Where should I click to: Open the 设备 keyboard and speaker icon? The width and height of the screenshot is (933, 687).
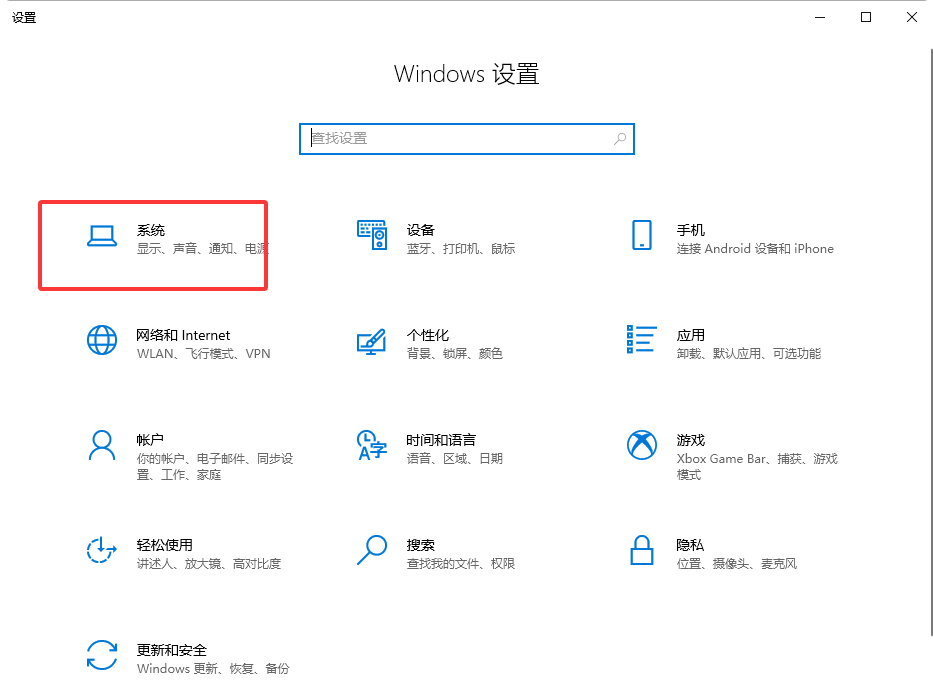pyautogui.click(x=372, y=235)
